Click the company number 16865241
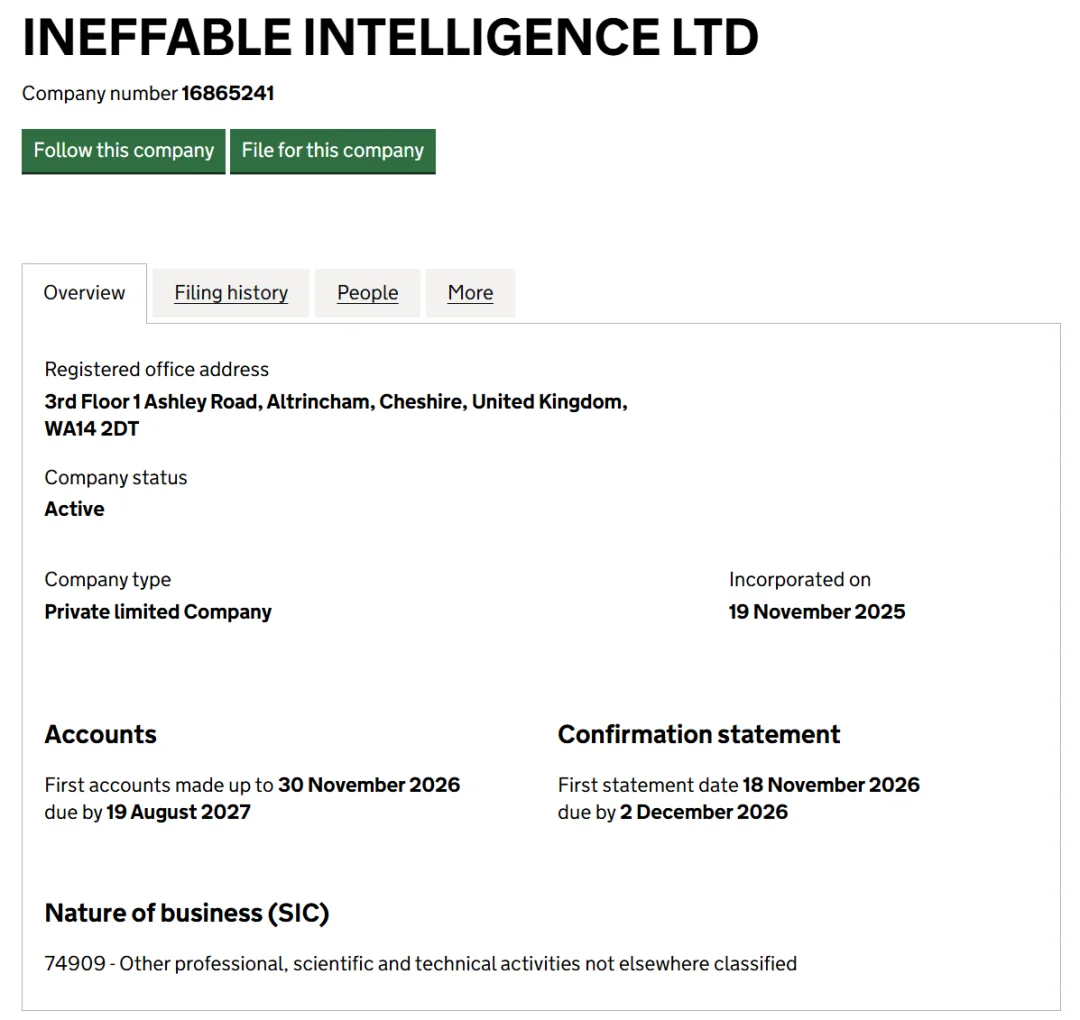Screen dimensions: 1080x1020 coord(228,94)
